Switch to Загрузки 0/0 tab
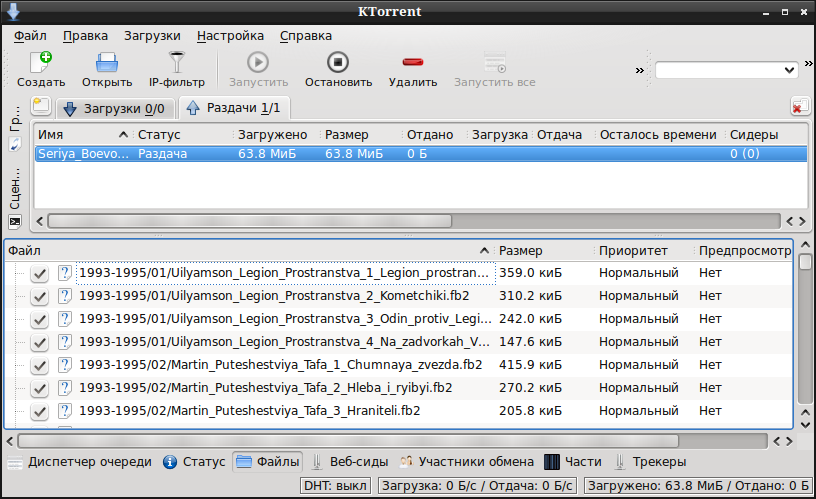The image size is (816, 499). click(114, 109)
